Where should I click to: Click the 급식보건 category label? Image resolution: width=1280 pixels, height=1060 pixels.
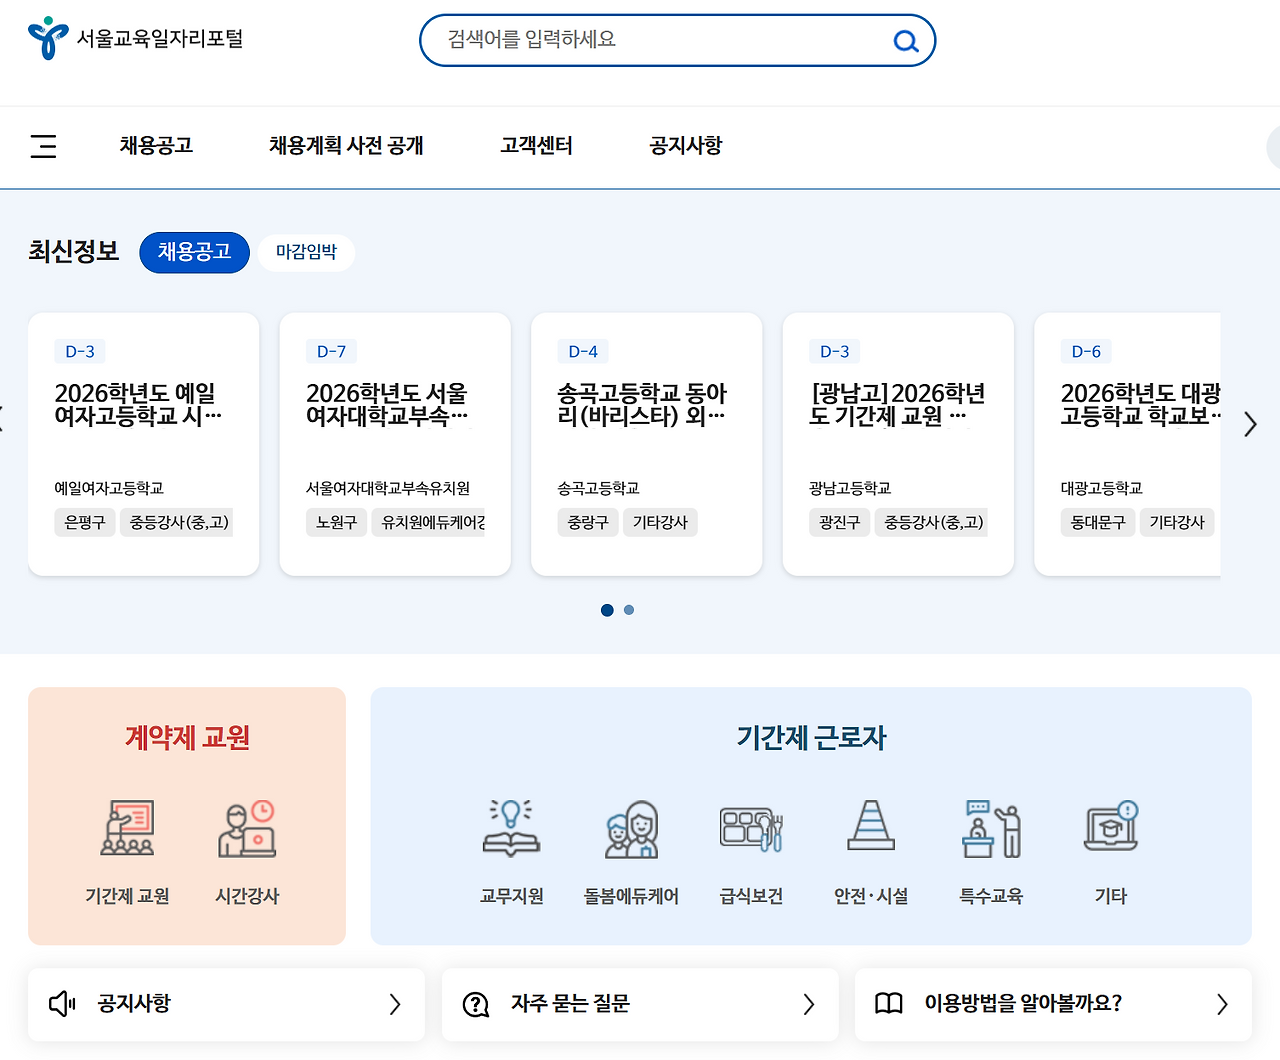(x=751, y=896)
